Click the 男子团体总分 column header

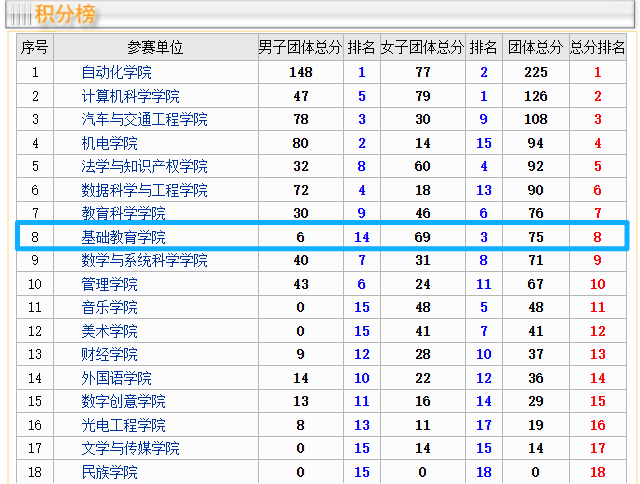(x=300, y=48)
